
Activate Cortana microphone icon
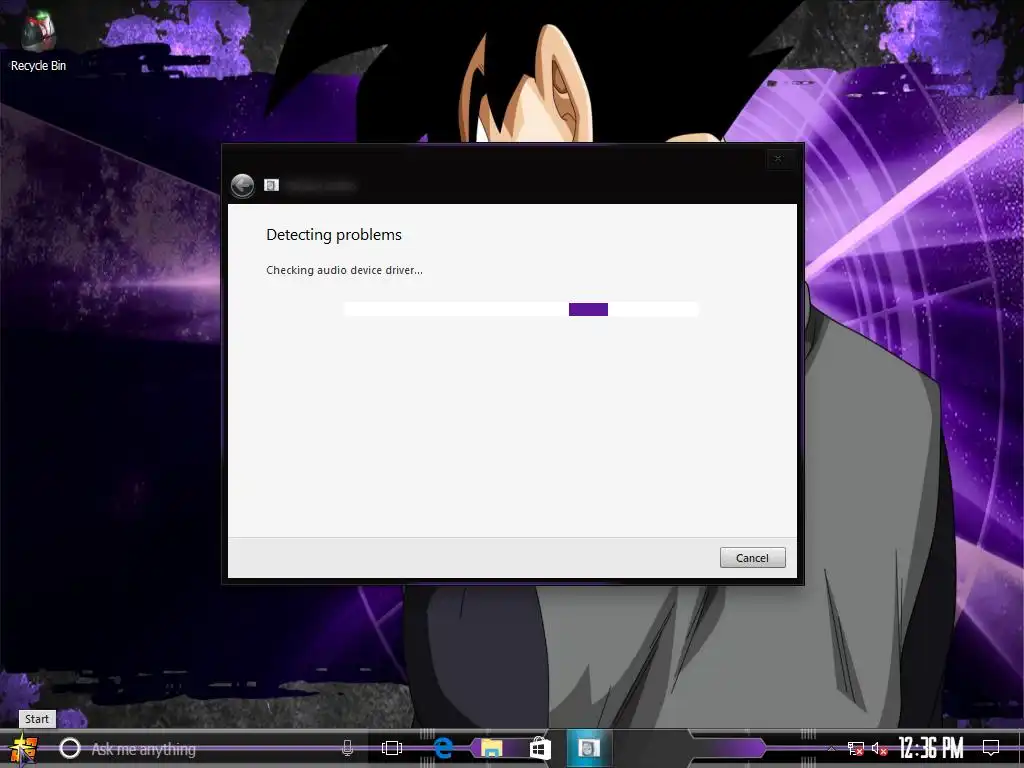tap(347, 748)
